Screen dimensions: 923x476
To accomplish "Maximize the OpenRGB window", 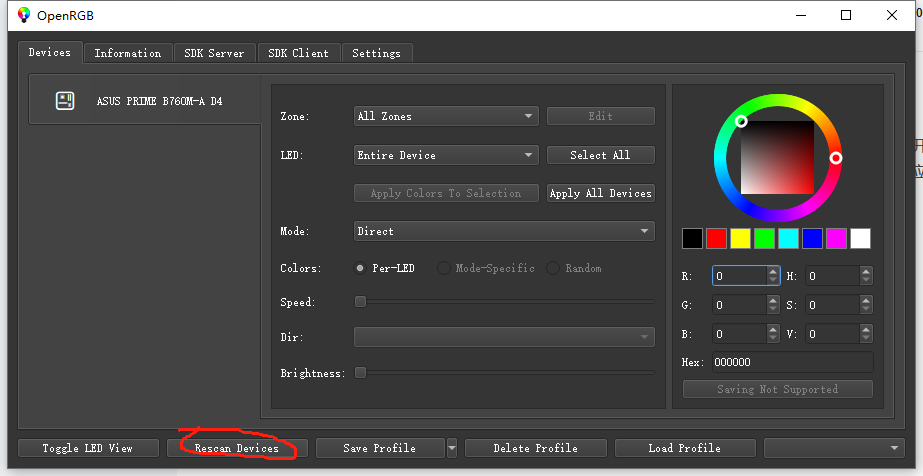I will 846,15.
